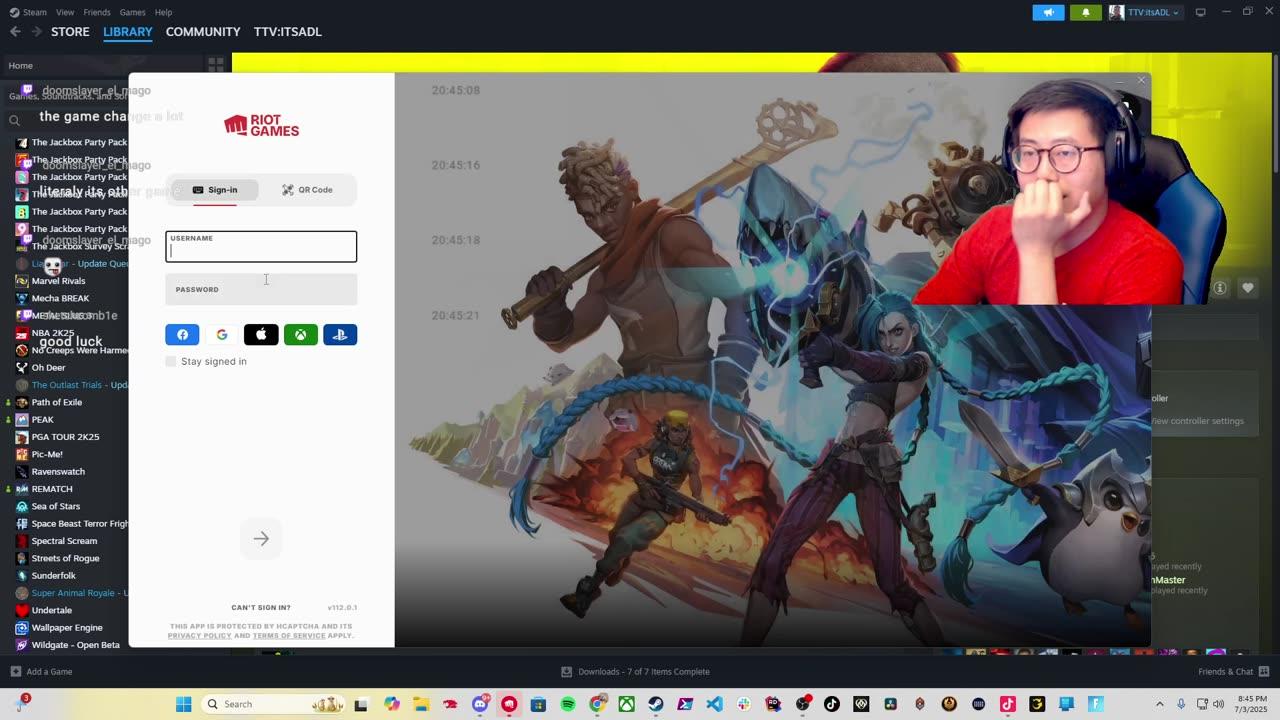Open the Home dropdown in Steam sidebar
The image size is (1280, 720).
[x=103, y=65]
